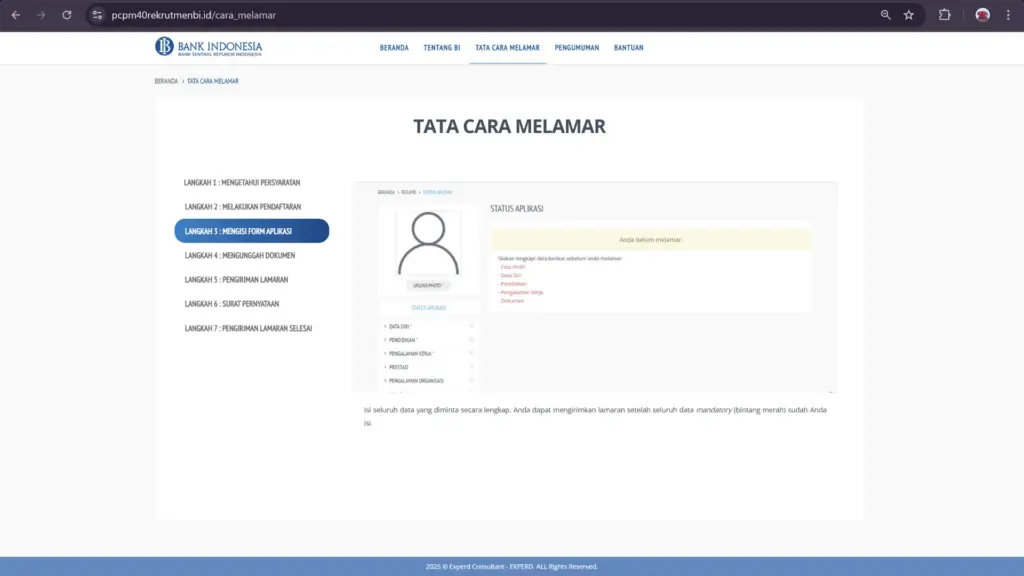Screen dimensions: 1024x576
Task: Select Langkah 3: Mengisi Form Aplikasi
Action: coord(251,231)
